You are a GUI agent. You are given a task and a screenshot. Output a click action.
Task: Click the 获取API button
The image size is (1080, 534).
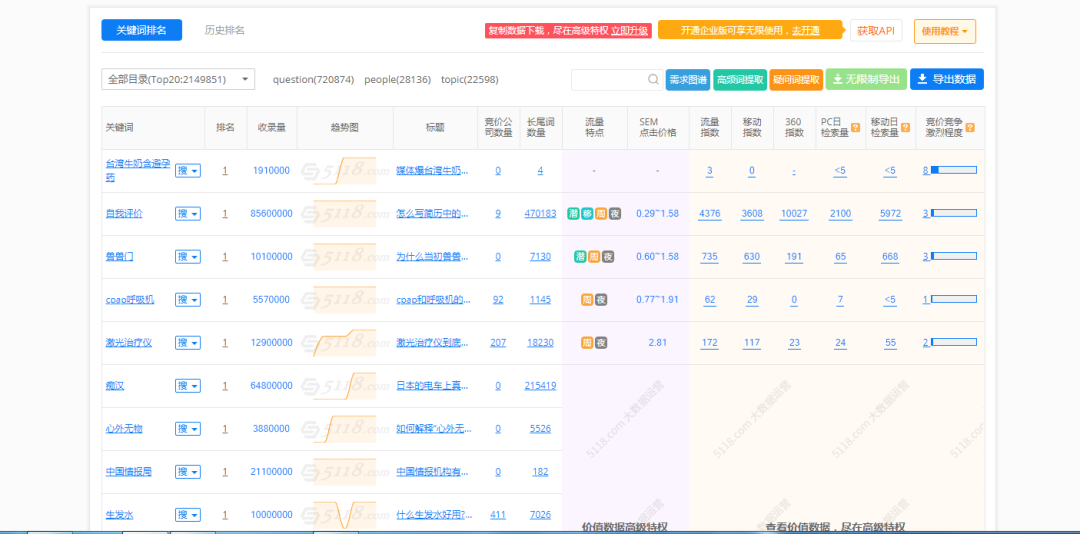[875, 31]
